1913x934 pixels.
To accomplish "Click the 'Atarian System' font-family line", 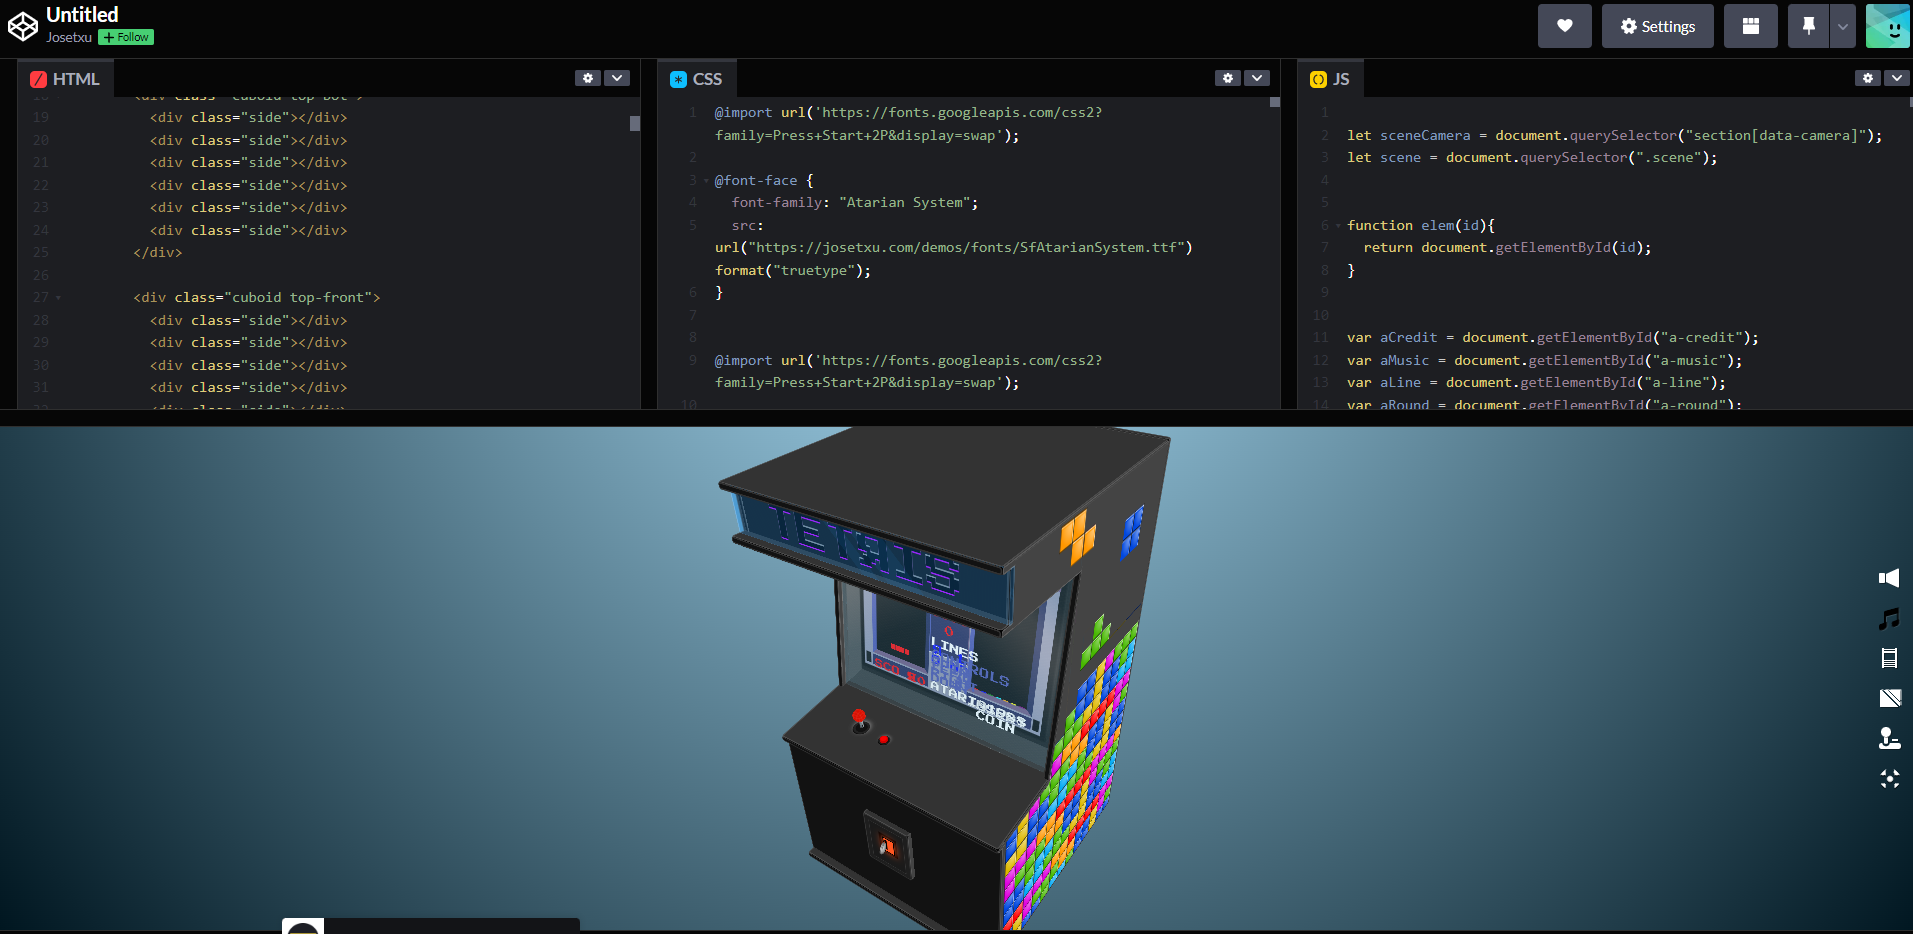I will click(x=855, y=203).
